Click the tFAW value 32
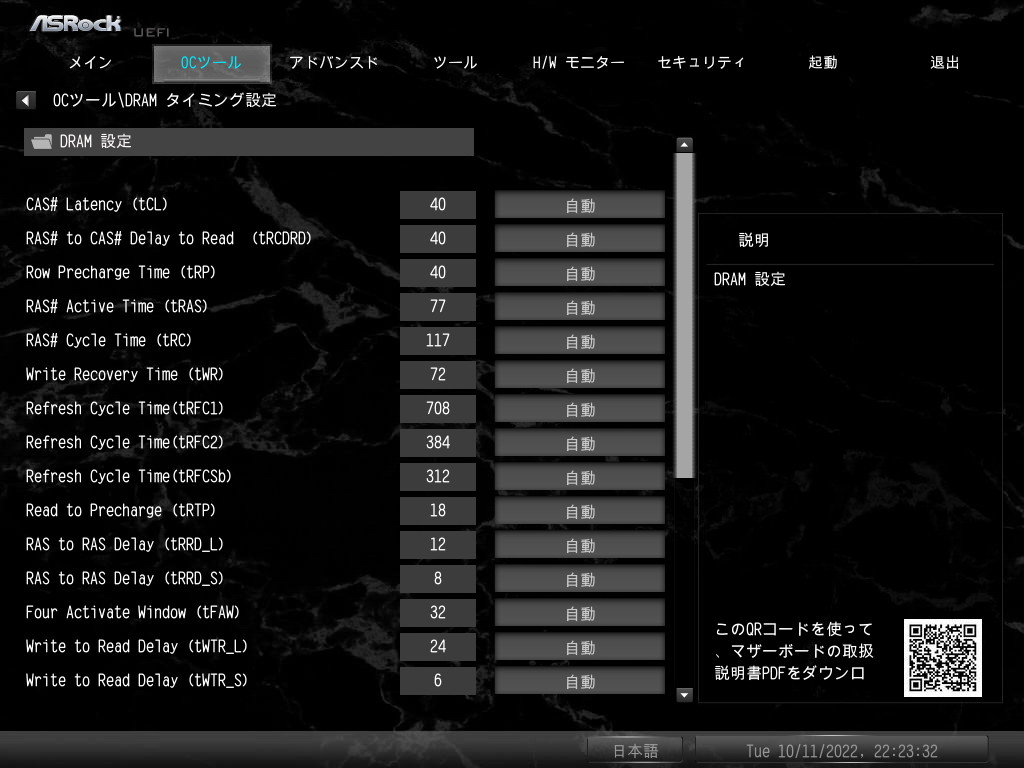 click(x=438, y=612)
